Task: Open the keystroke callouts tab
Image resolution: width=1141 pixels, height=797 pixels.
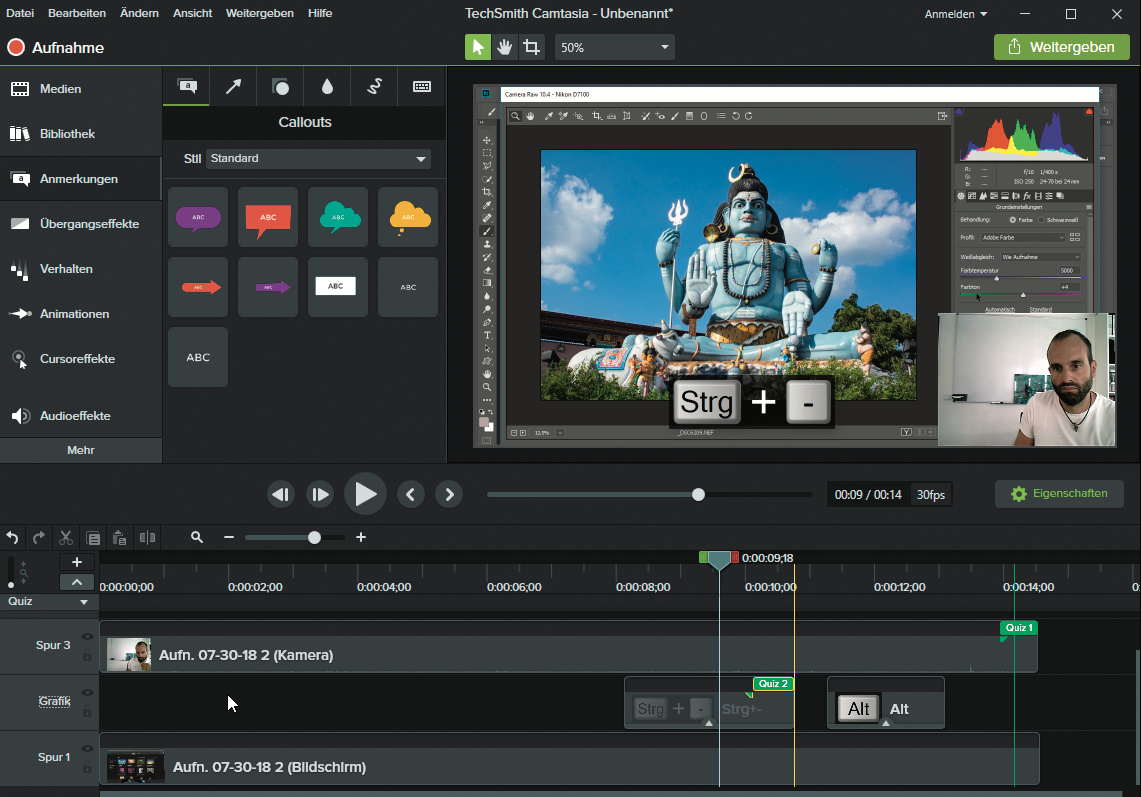Action: point(421,87)
